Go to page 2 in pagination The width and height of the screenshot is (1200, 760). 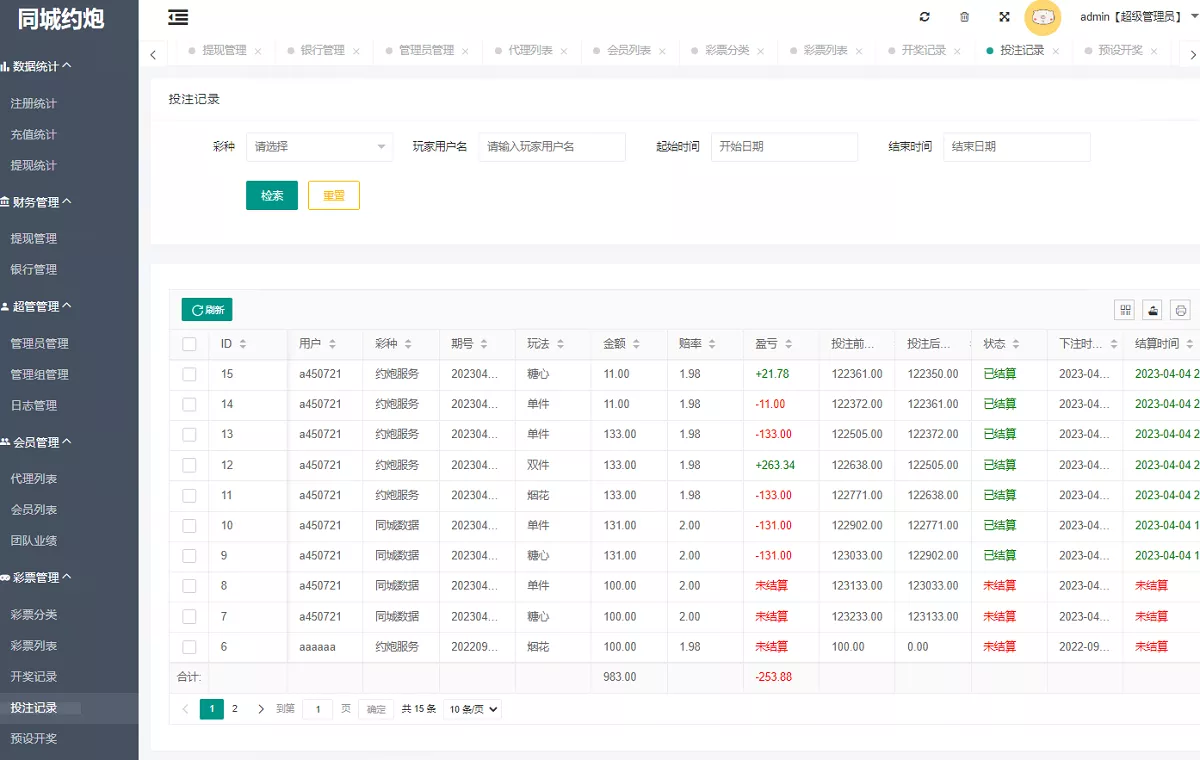(232, 708)
